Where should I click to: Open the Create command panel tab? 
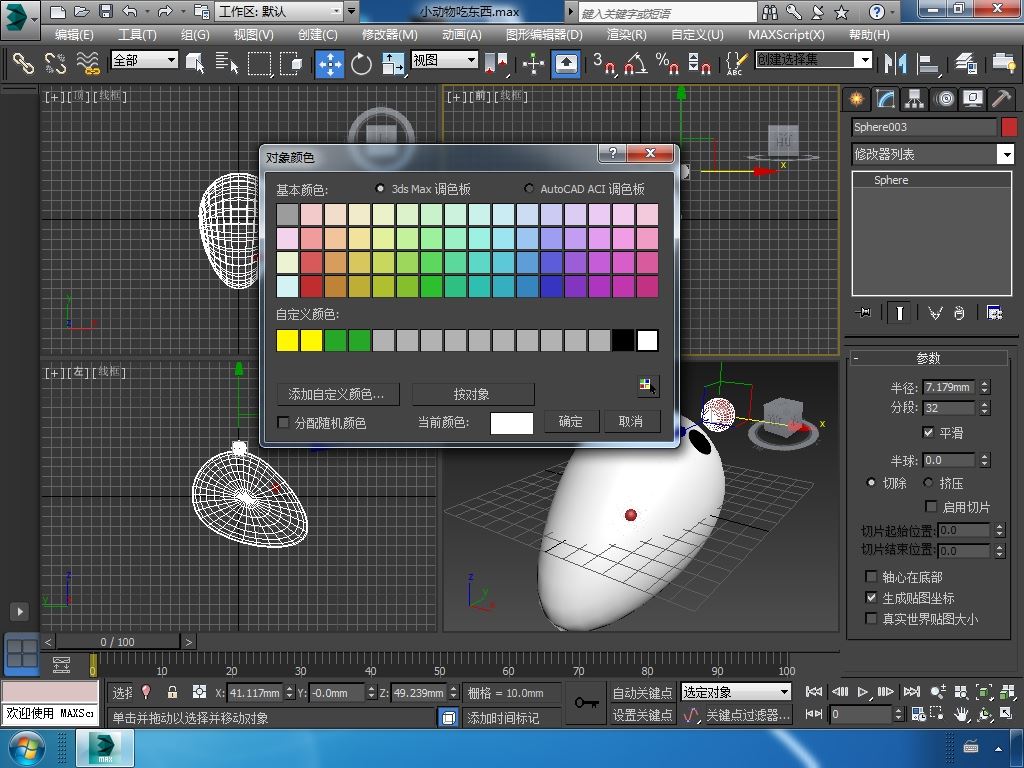tap(856, 99)
